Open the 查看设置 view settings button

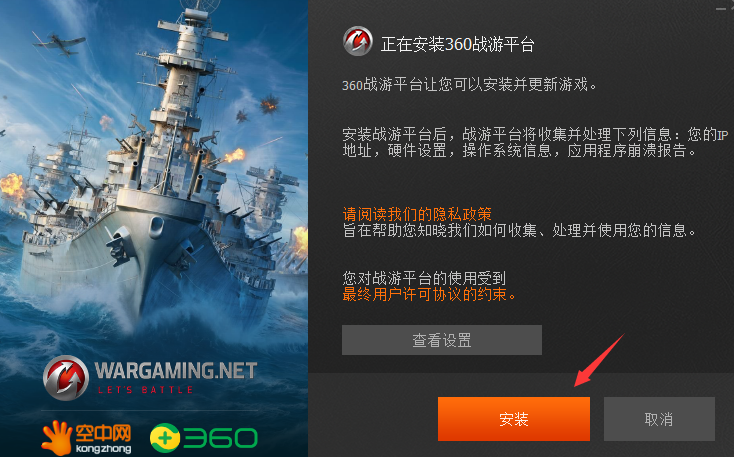pyautogui.click(x=441, y=340)
